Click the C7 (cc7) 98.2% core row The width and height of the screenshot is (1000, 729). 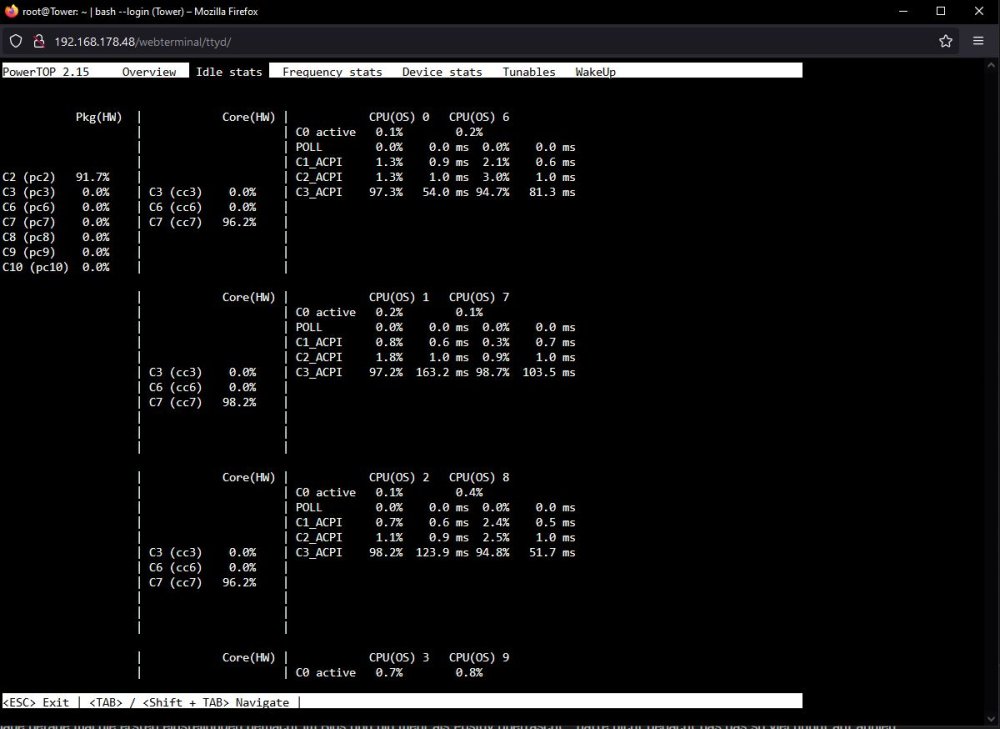pos(203,402)
